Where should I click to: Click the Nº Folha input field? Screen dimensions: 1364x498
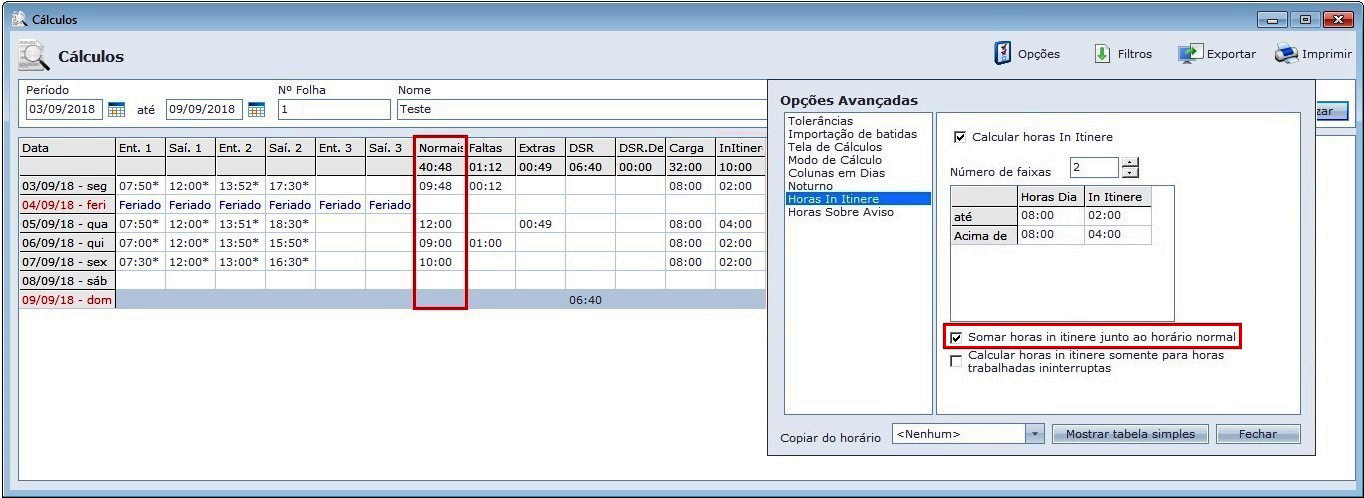click(333, 109)
